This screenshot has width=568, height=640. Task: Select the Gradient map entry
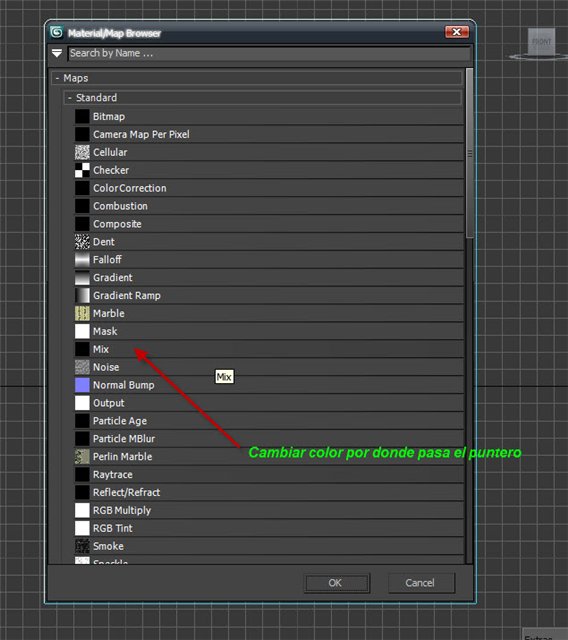pos(269,278)
